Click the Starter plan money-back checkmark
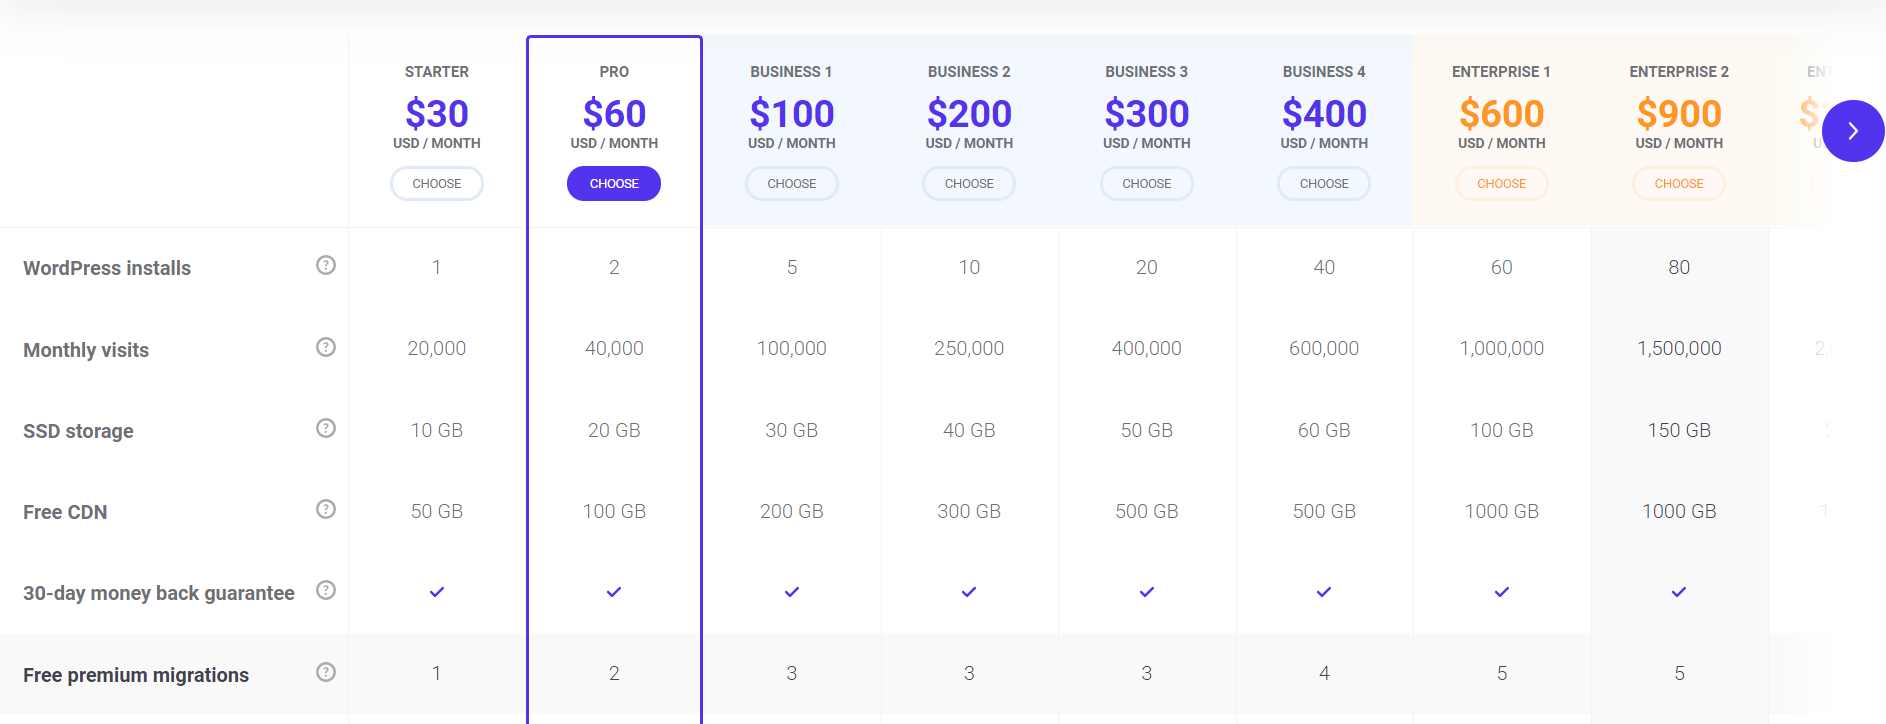The height and width of the screenshot is (724, 1886). [437, 592]
